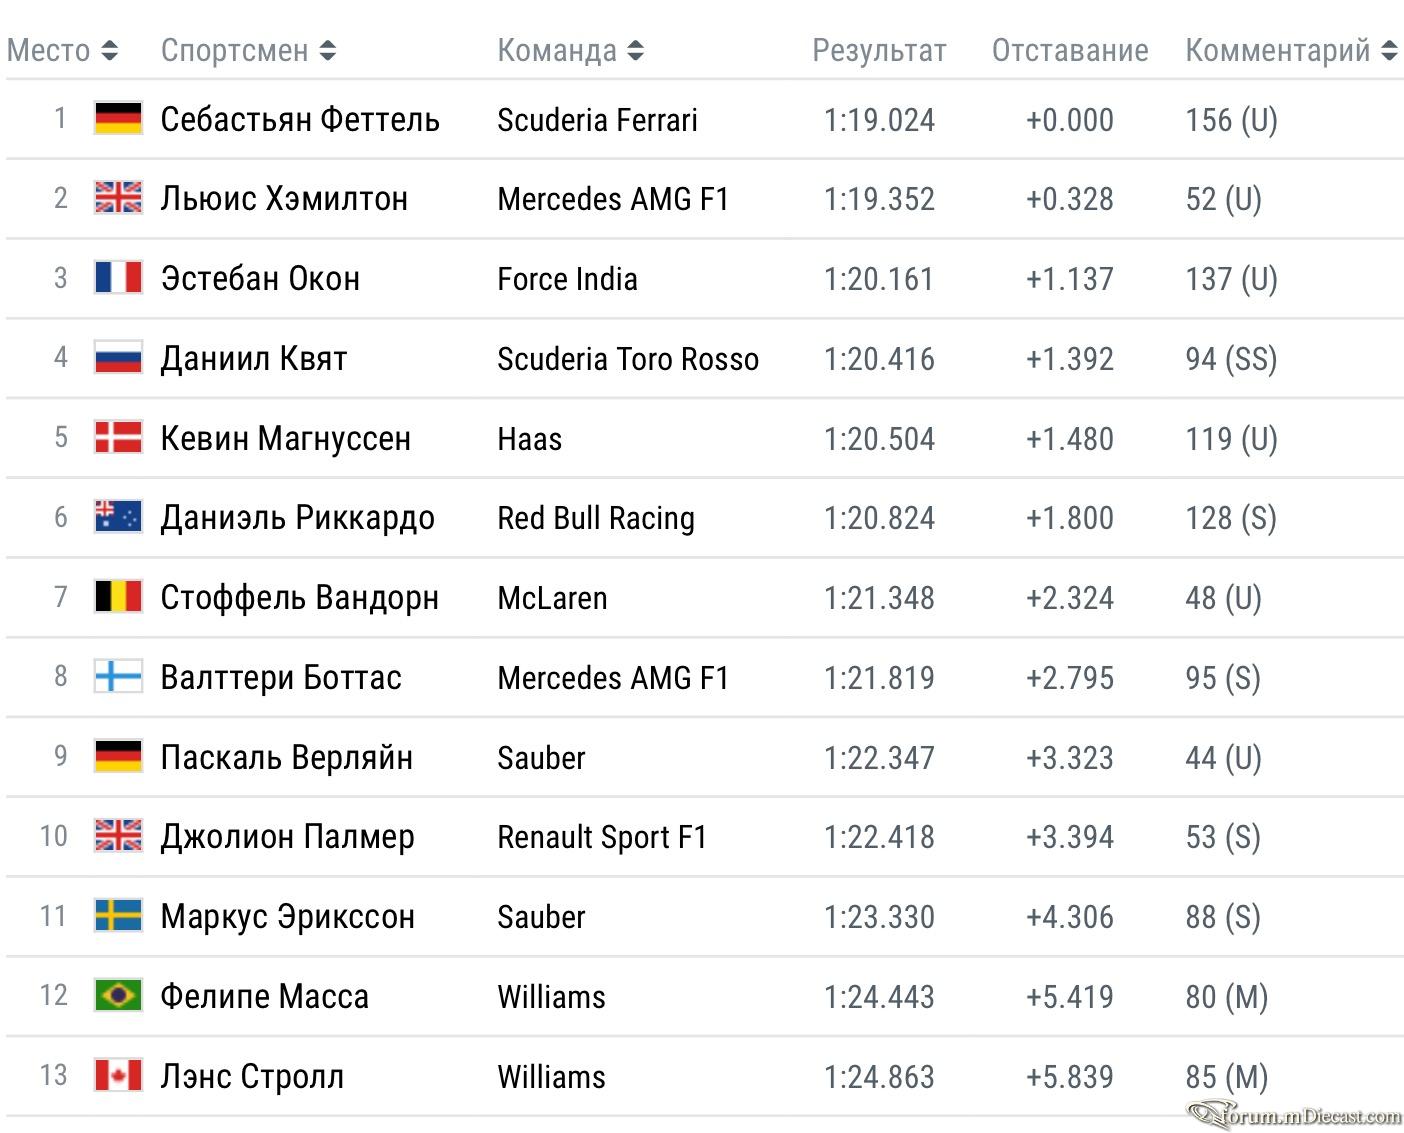Click Russian flag next to Даниил Квят
Image resolution: width=1404 pixels, height=1133 pixels.
click(118, 357)
